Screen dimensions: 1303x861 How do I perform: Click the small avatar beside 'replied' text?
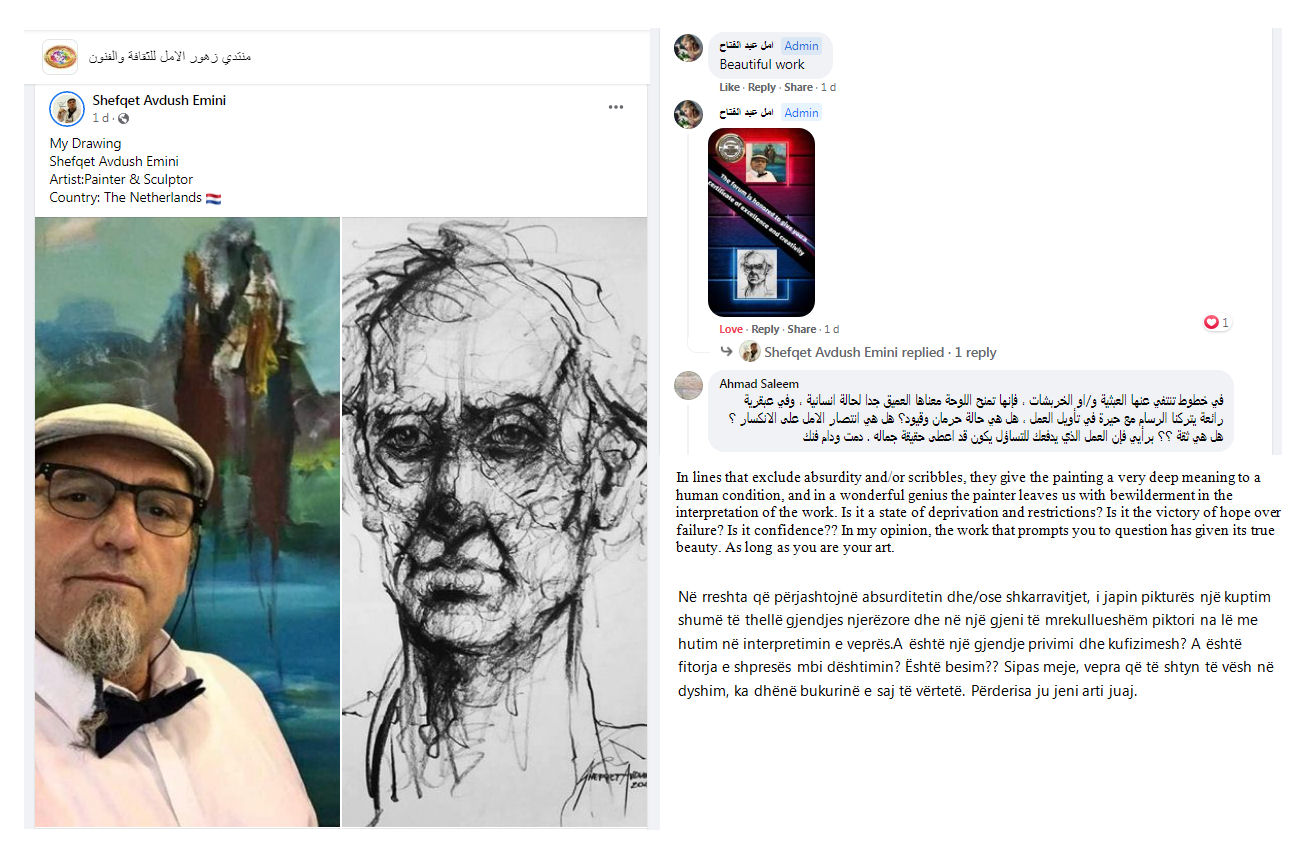[x=749, y=351]
